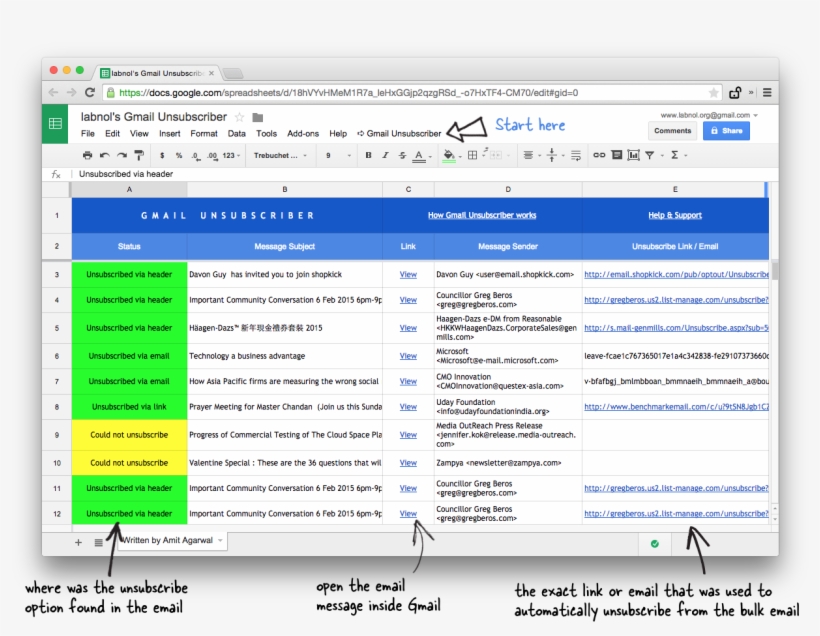Image resolution: width=820 pixels, height=636 pixels.
Task: Click the Filter icon
Action: click(651, 155)
